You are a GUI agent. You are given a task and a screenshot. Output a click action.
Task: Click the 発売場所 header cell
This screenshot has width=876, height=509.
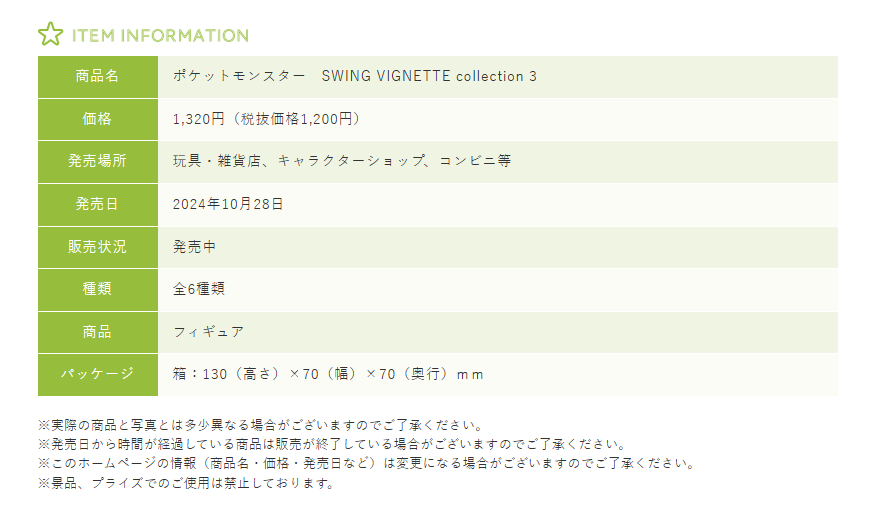[97, 161]
